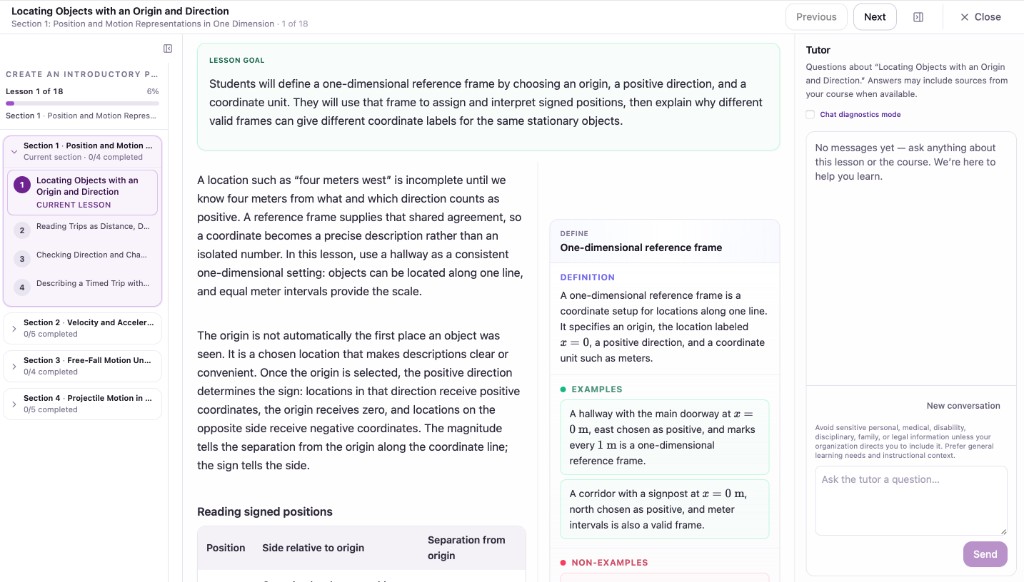Click the EXAMPLES section label
The image size is (1024, 582).
[x=596, y=389]
